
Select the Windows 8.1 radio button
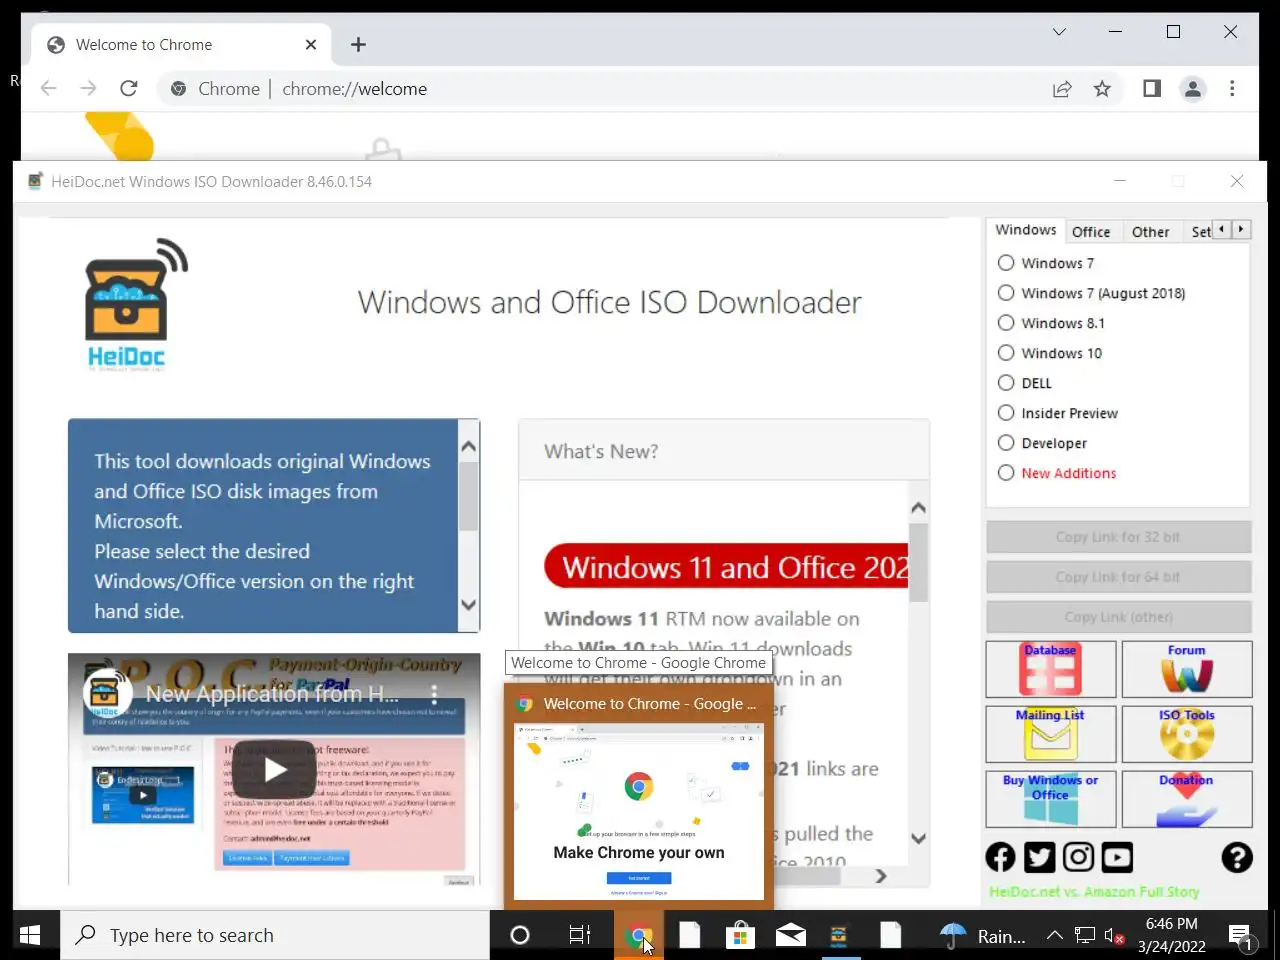point(1006,323)
